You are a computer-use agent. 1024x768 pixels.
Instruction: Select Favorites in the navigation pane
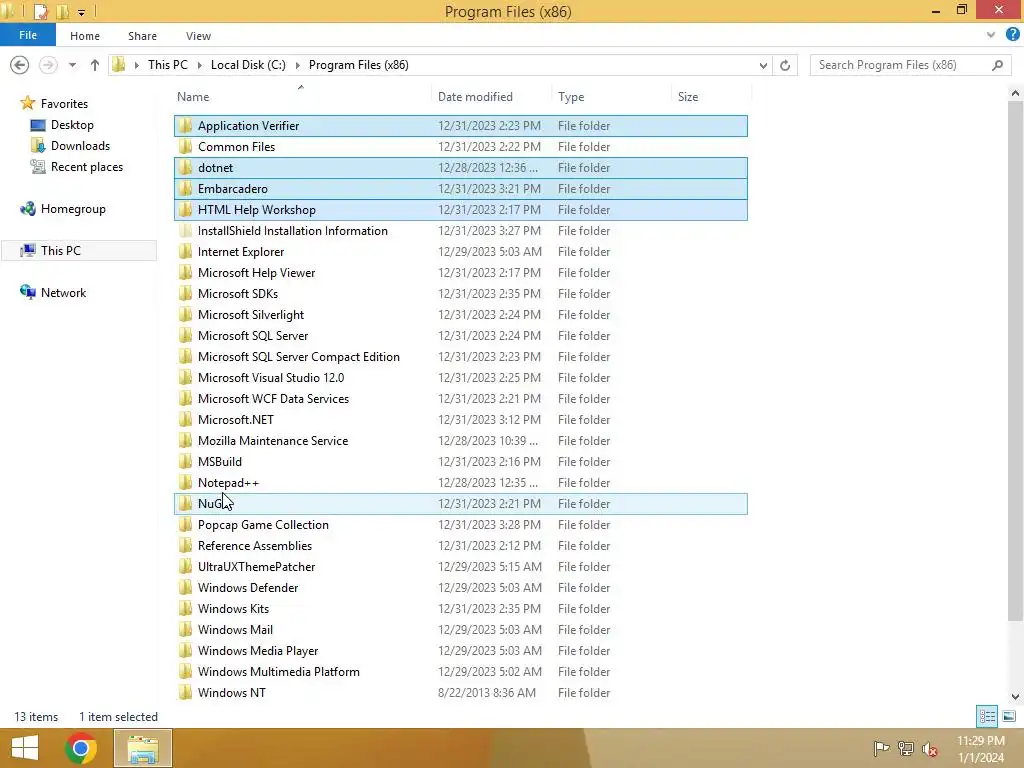[64, 104]
